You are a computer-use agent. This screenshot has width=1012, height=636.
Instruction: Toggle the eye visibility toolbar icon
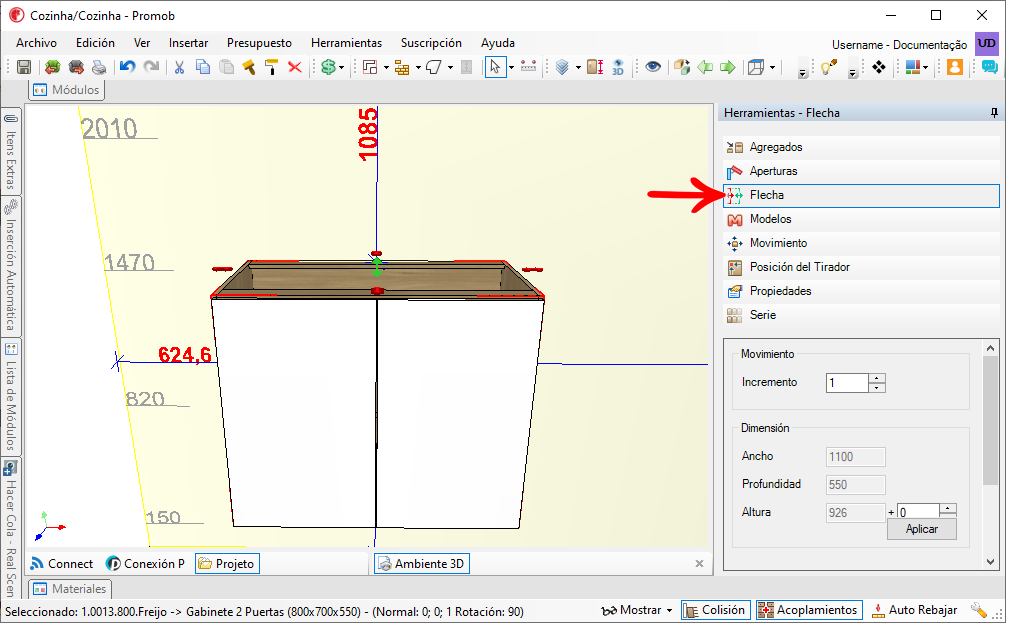tap(653, 67)
